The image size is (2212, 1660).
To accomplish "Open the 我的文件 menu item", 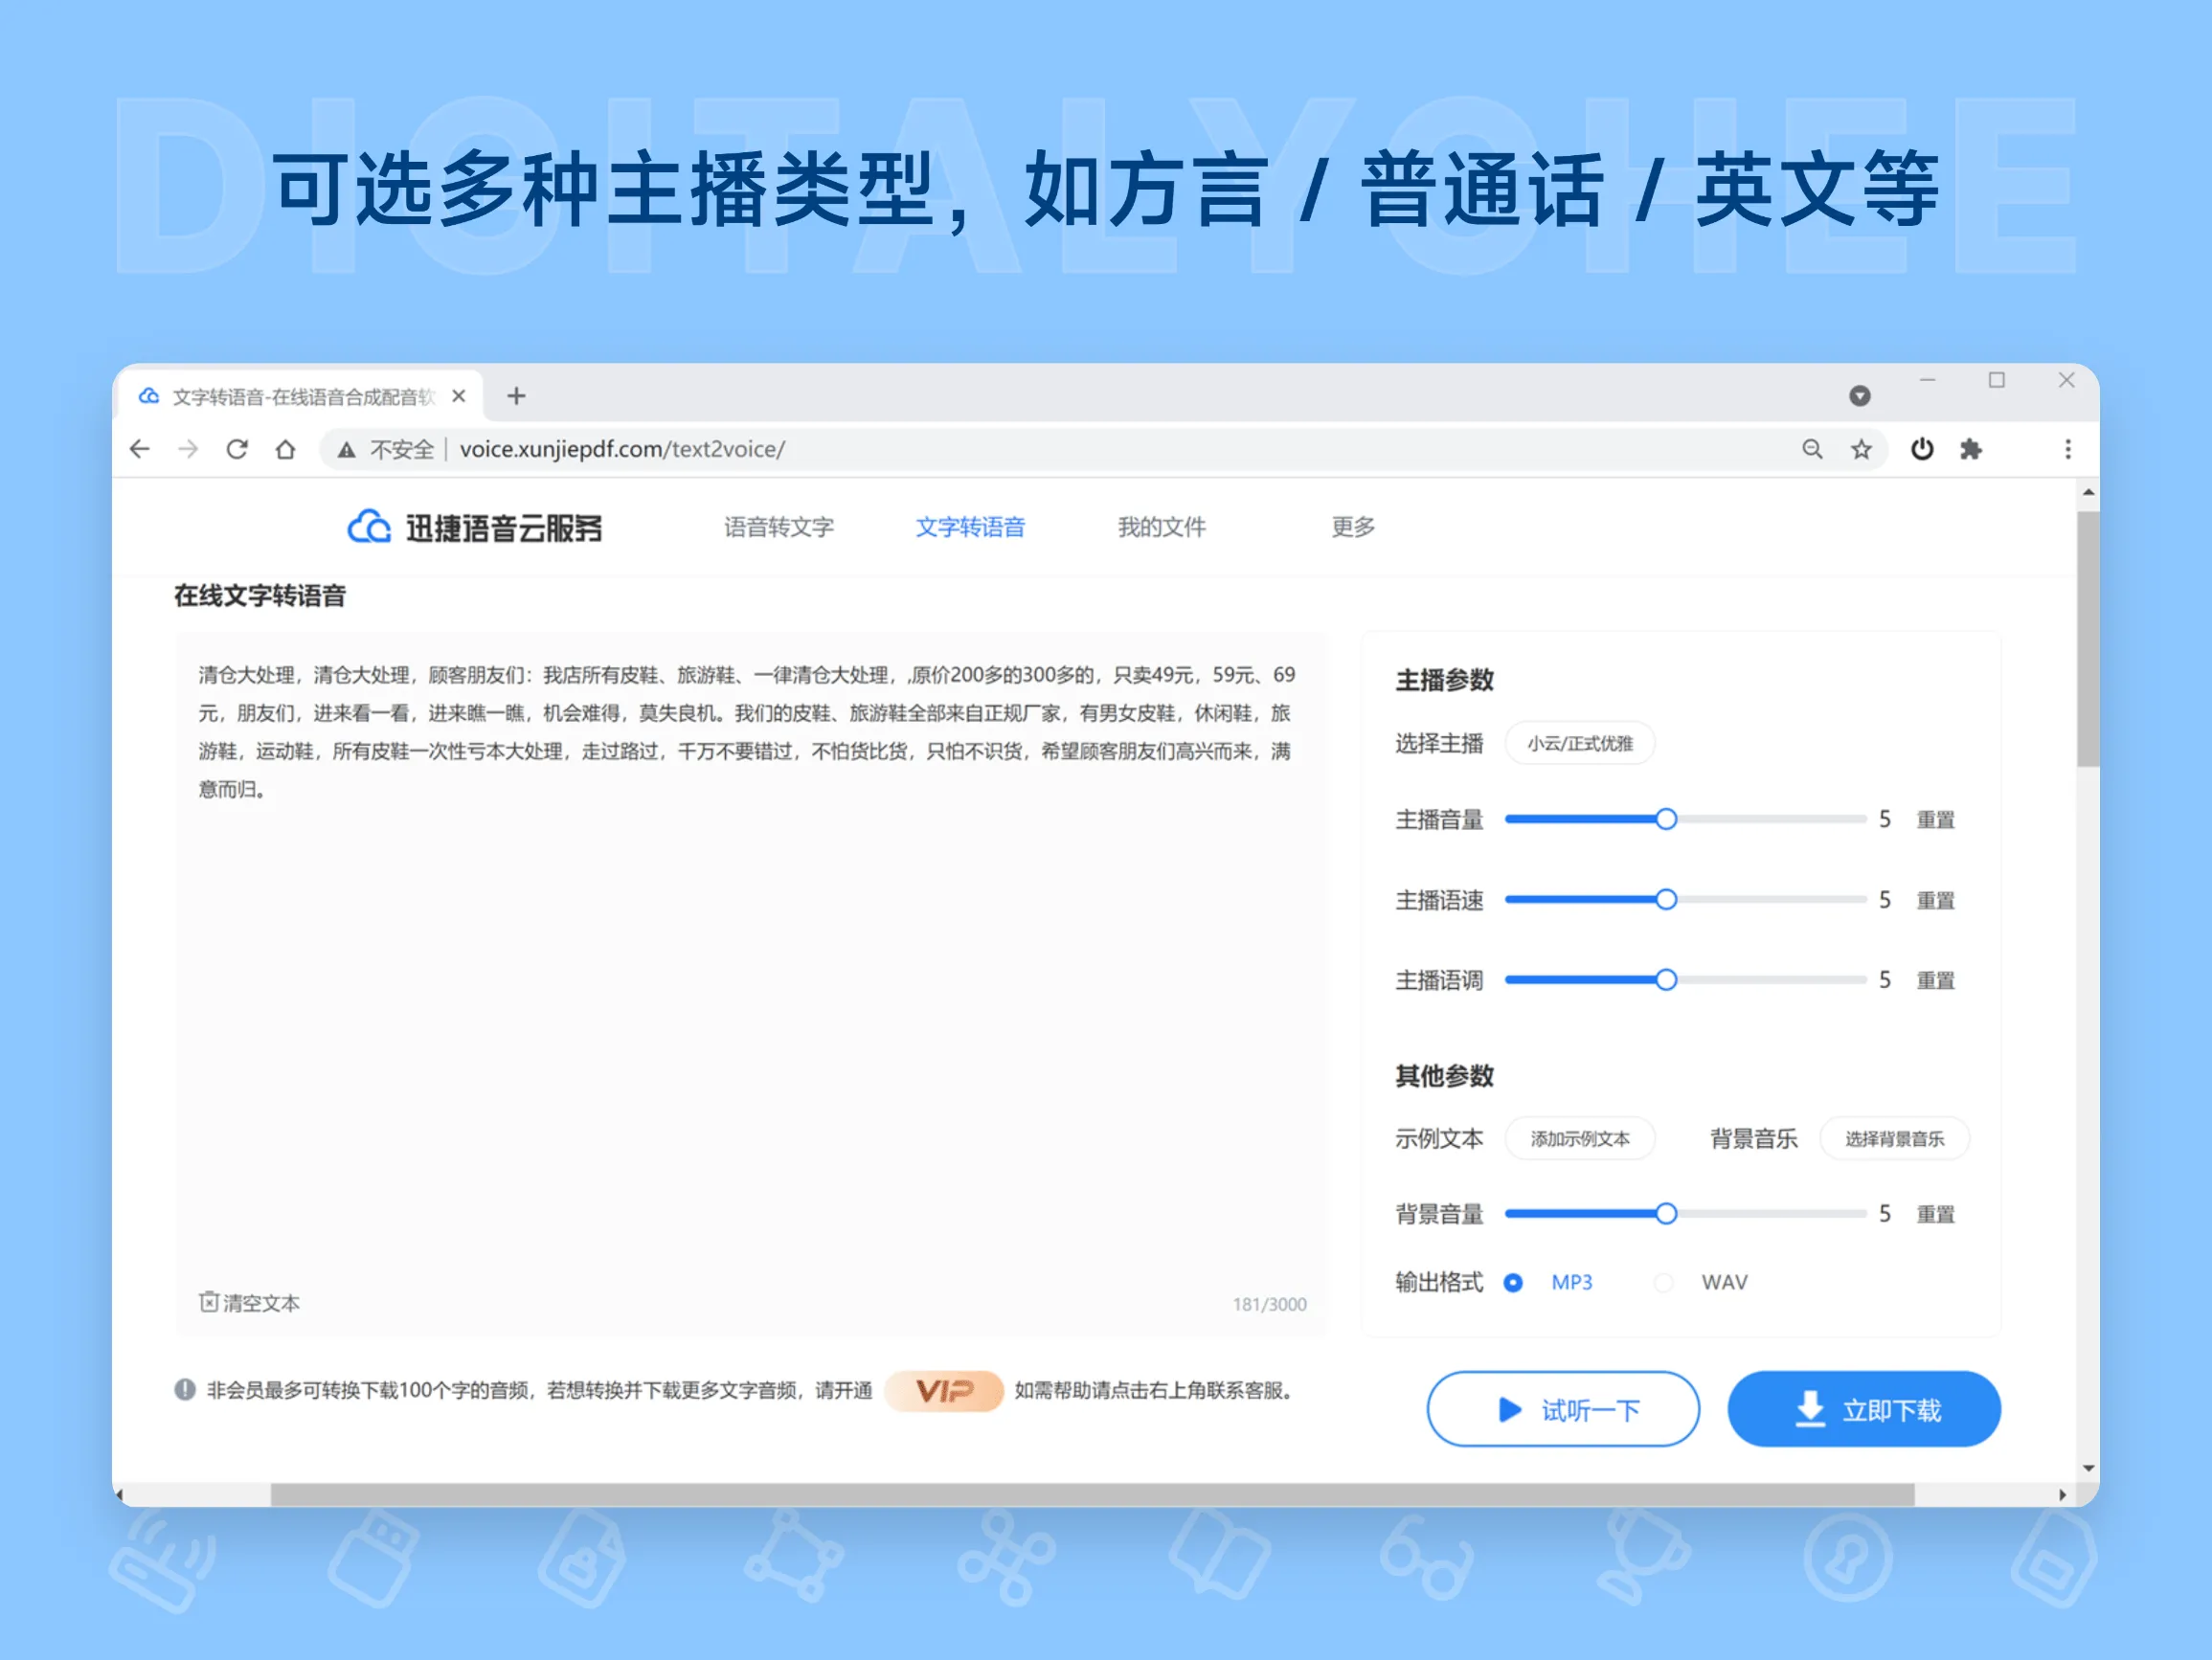I will [1161, 527].
